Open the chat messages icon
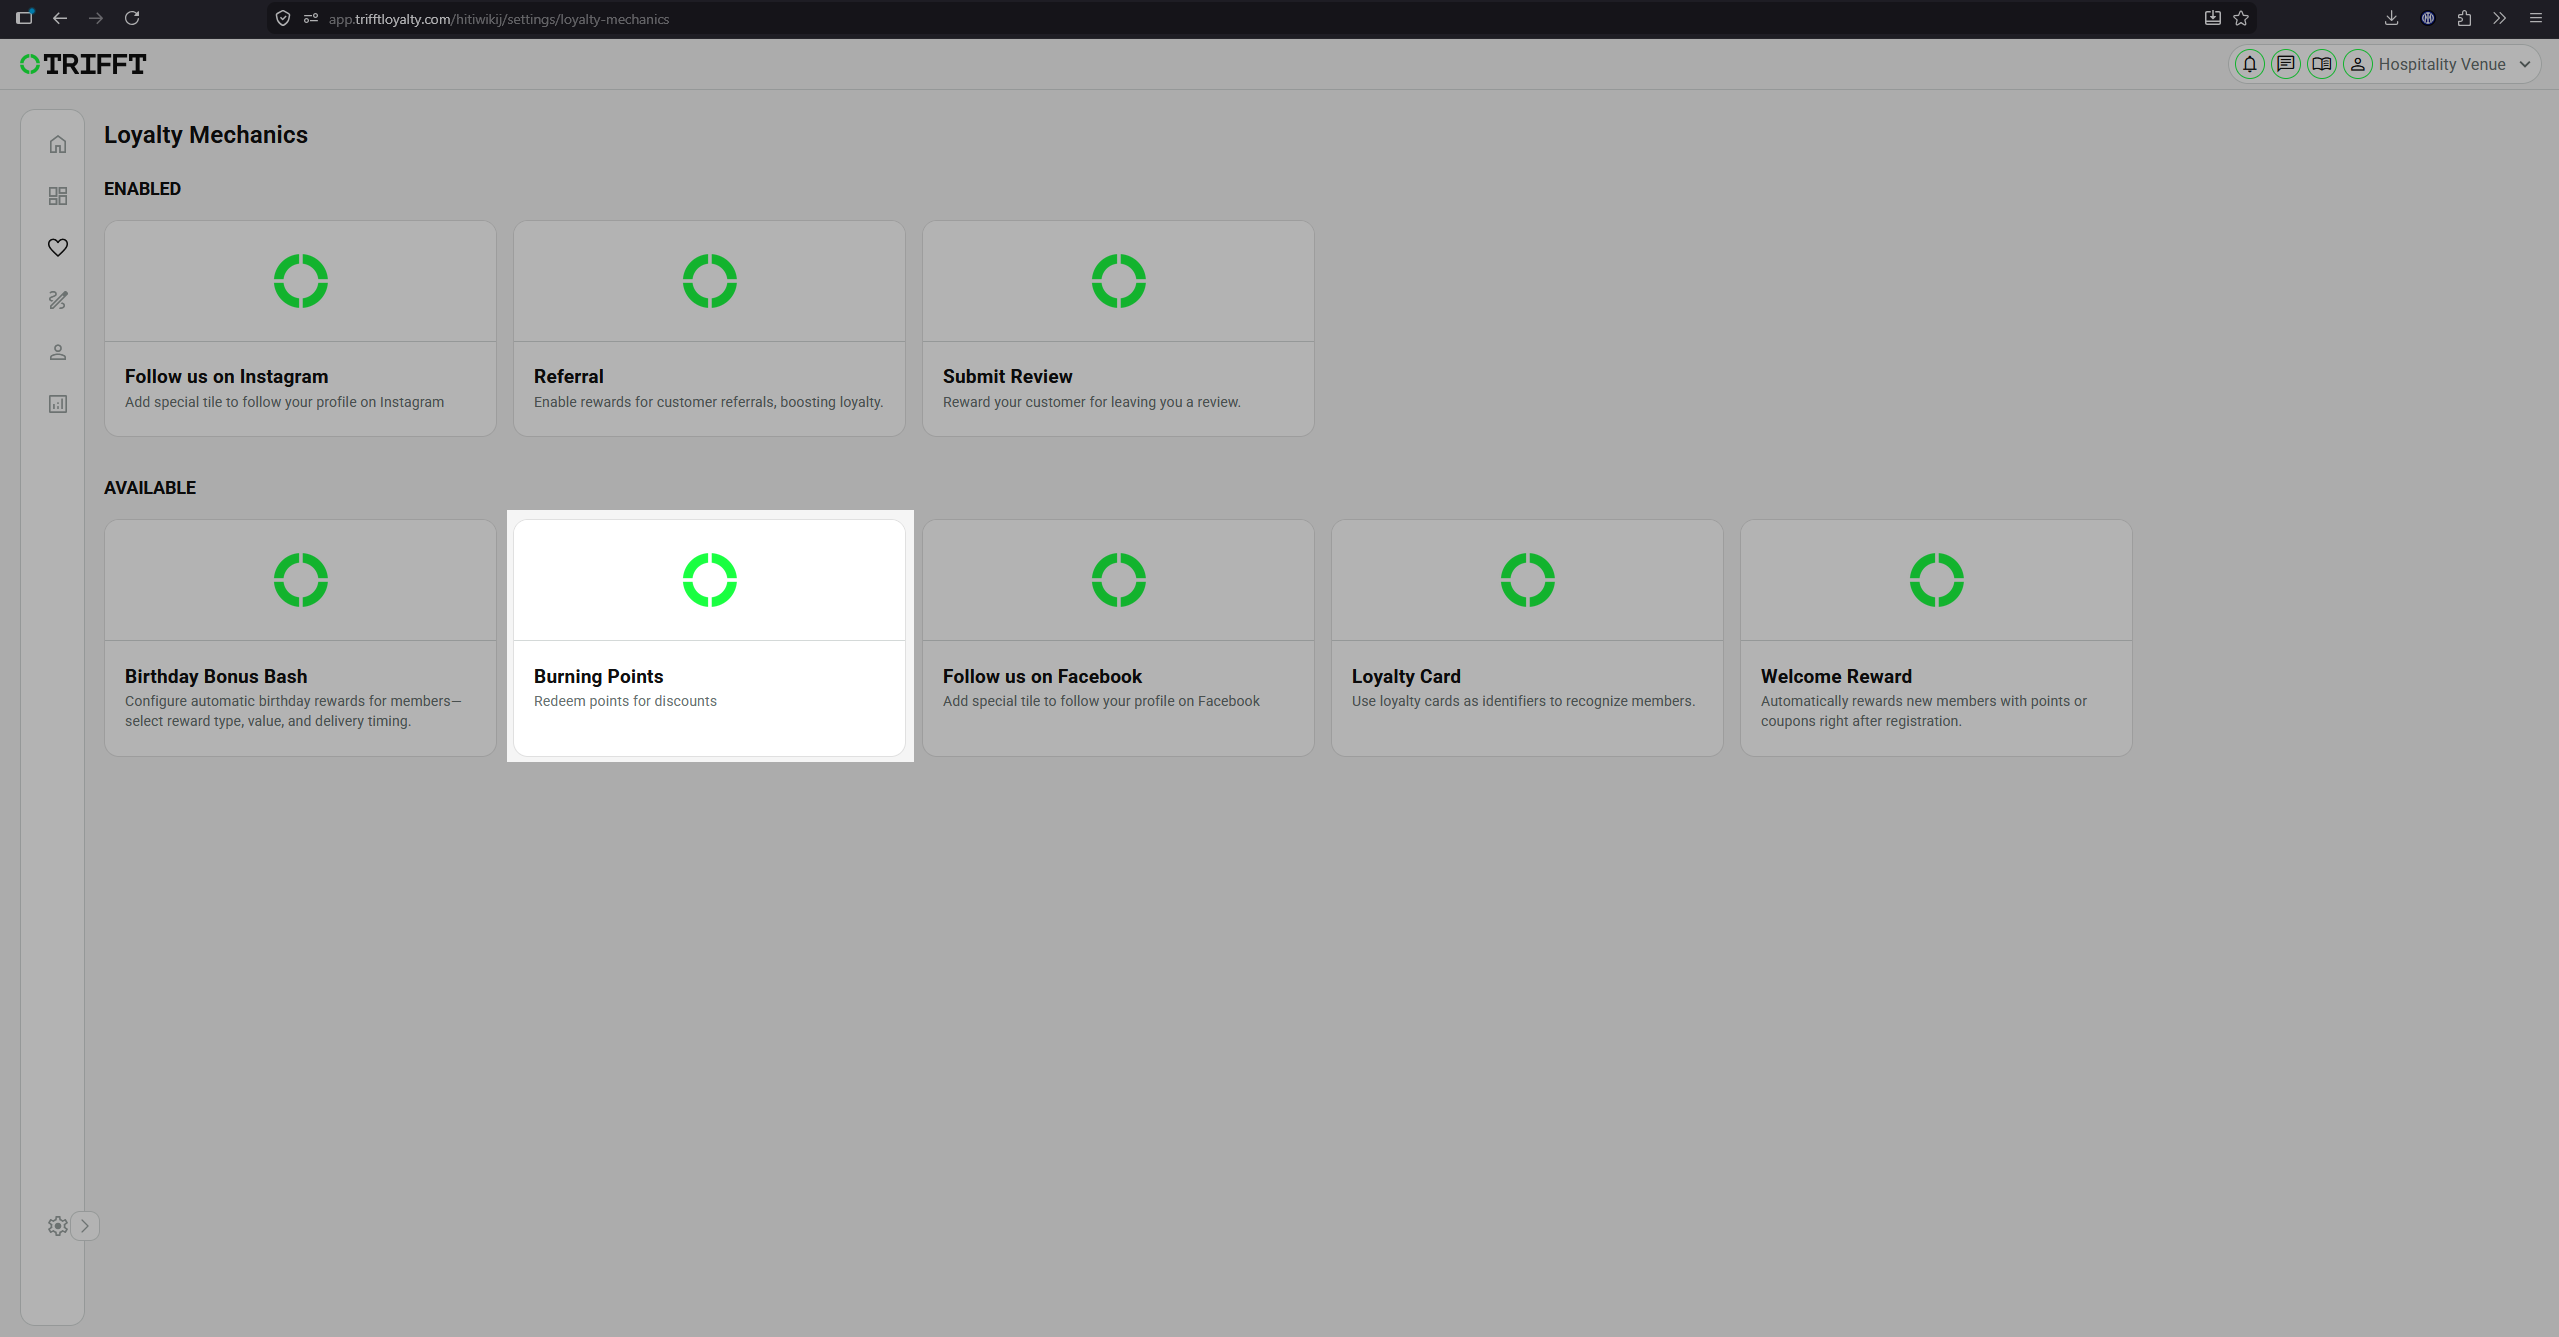 click(2286, 64)
